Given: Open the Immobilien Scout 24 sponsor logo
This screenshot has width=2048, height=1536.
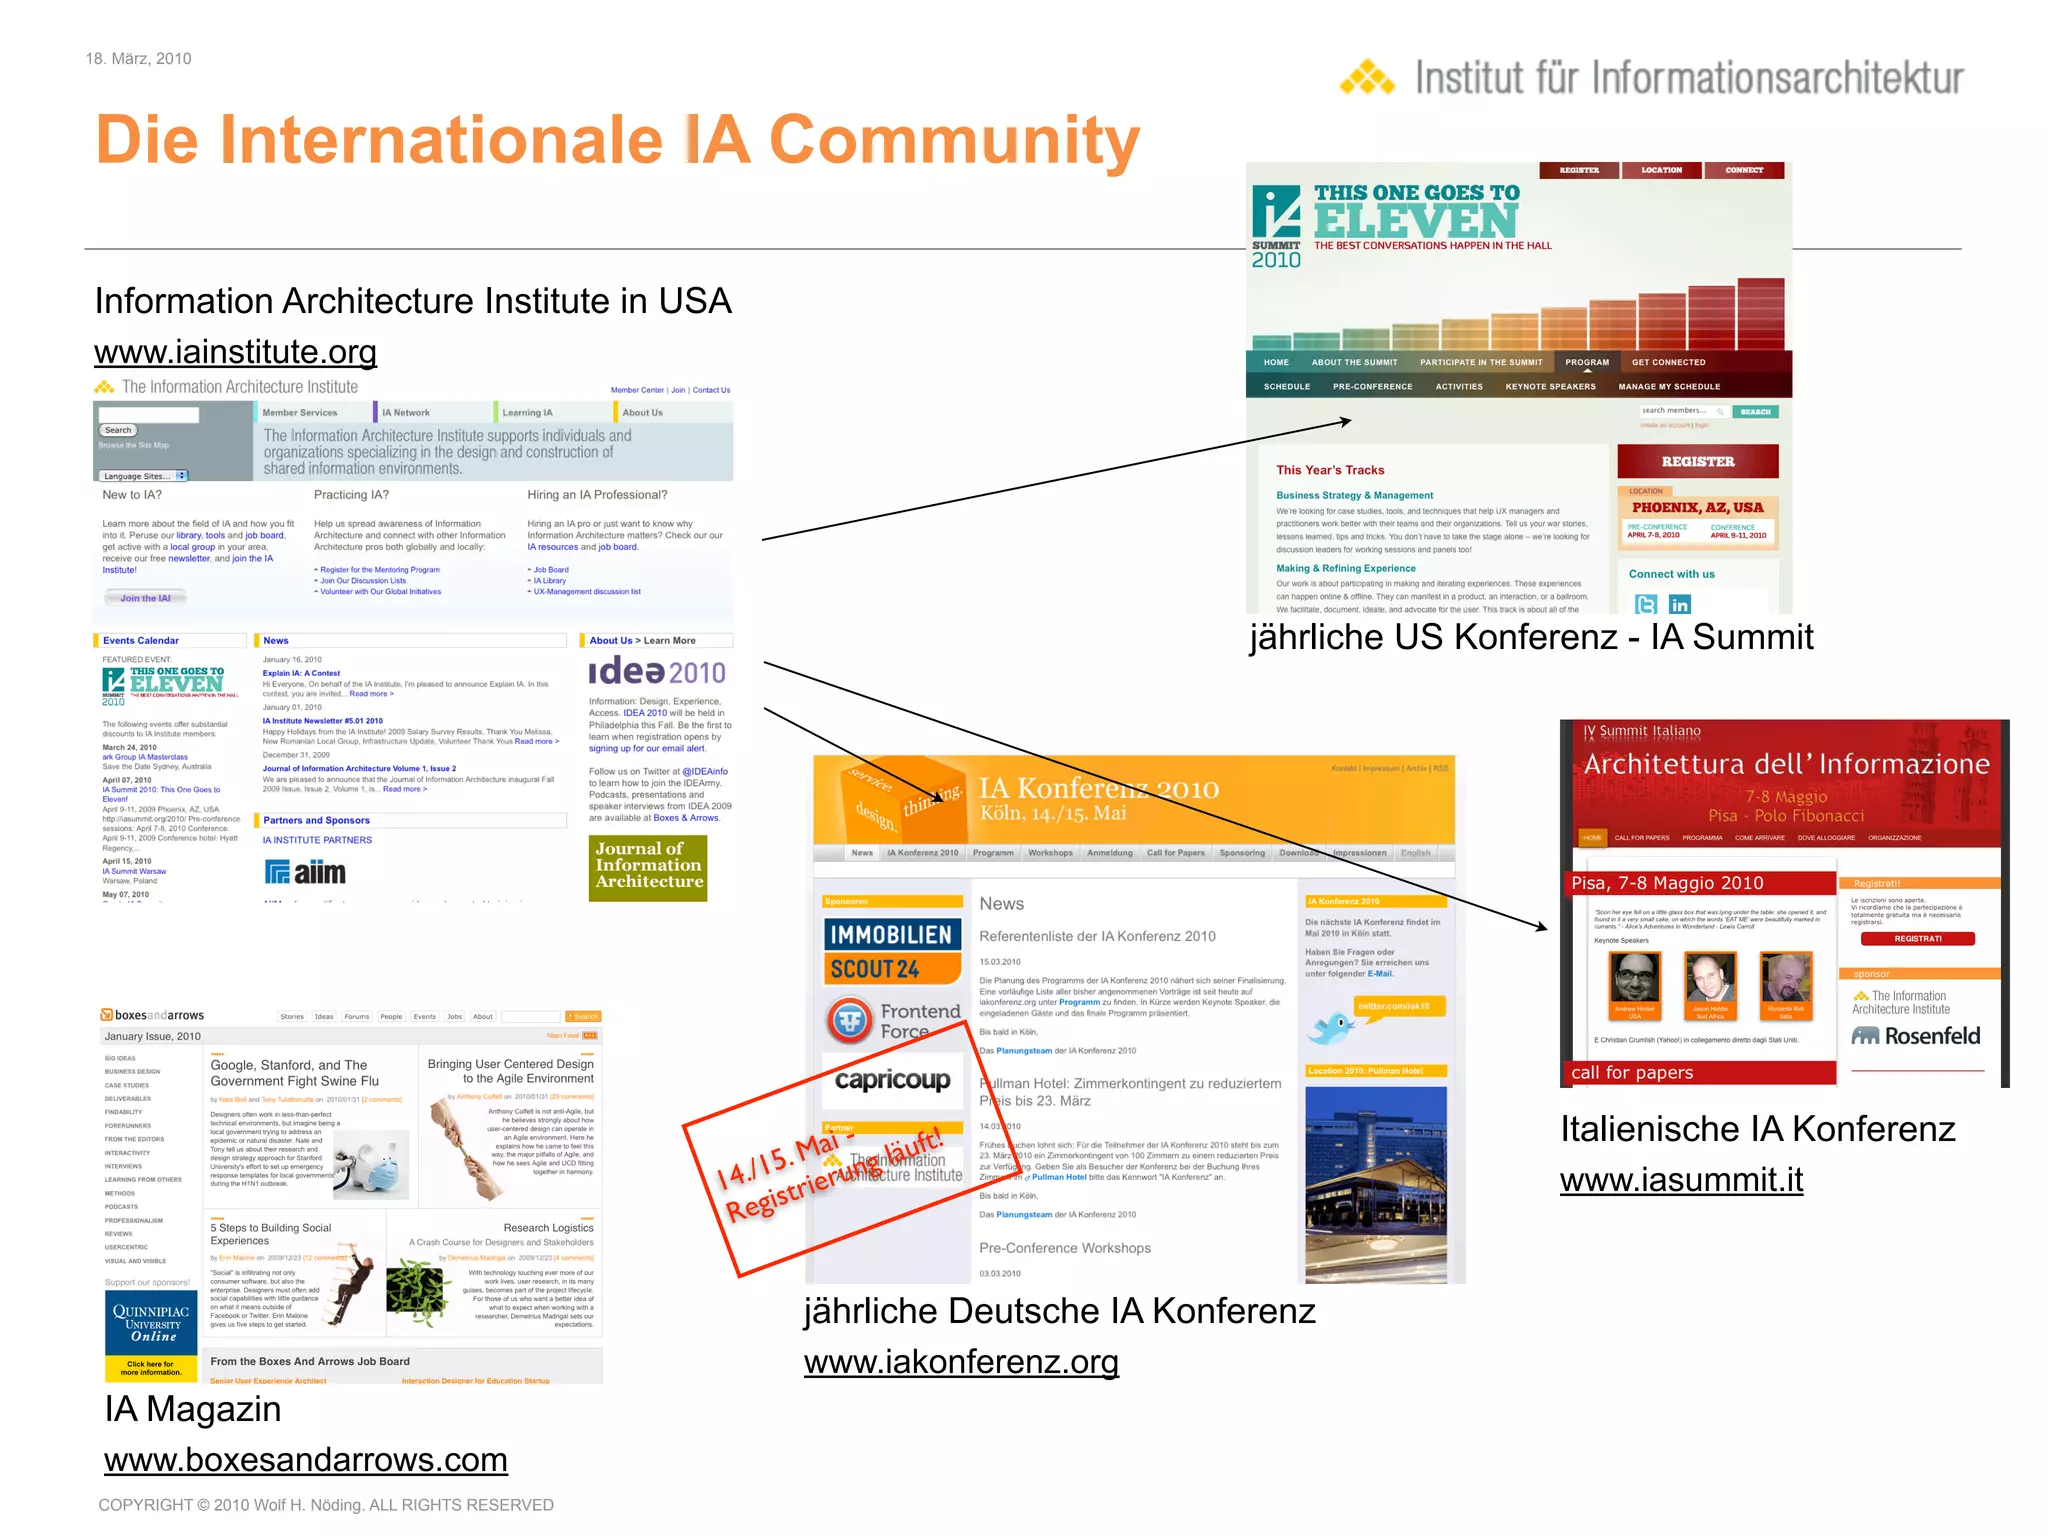Looking at the screenshot, I should point(893,951).
